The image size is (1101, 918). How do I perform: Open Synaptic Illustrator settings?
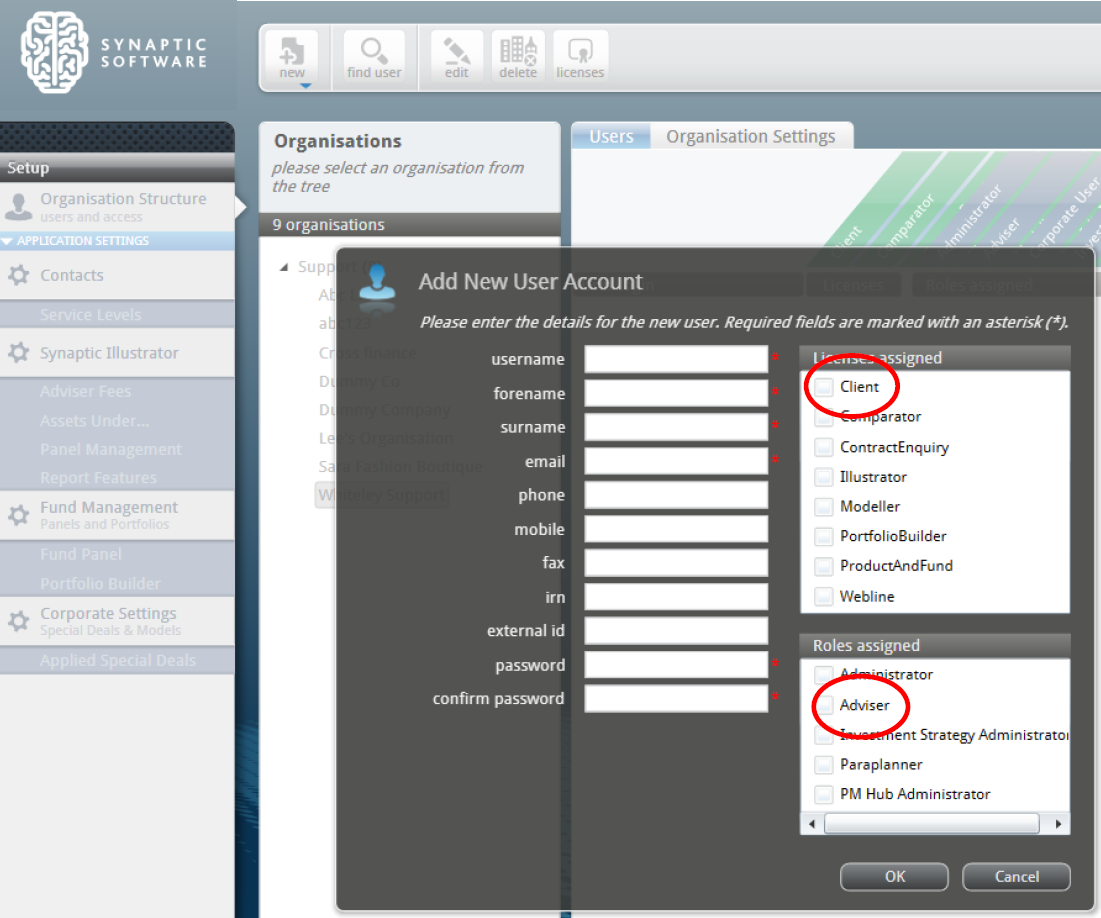click(117, 352)
